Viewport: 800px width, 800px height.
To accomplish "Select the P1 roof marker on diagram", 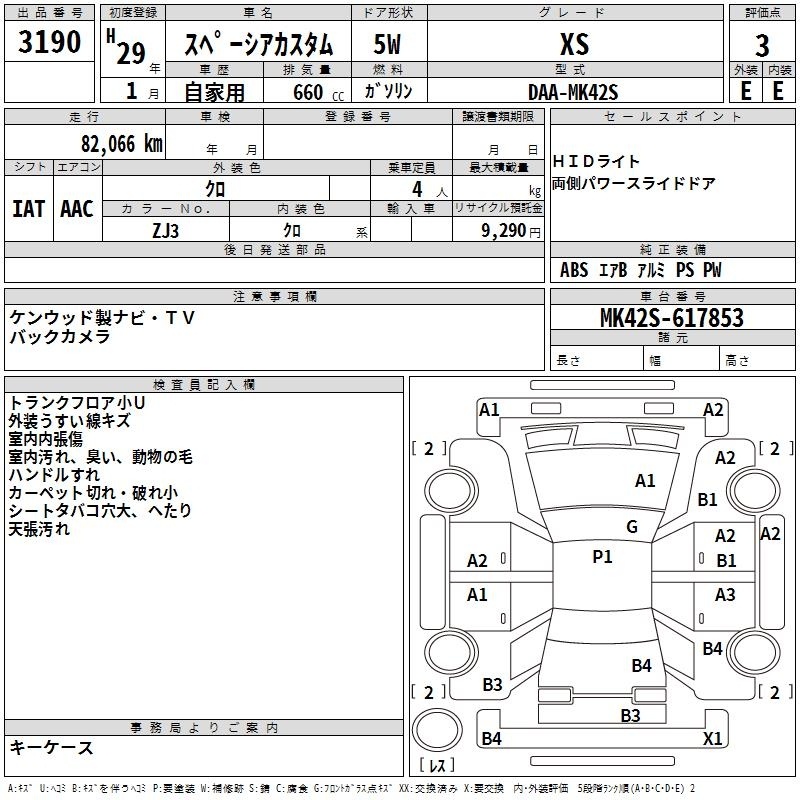I will point(602,557).
